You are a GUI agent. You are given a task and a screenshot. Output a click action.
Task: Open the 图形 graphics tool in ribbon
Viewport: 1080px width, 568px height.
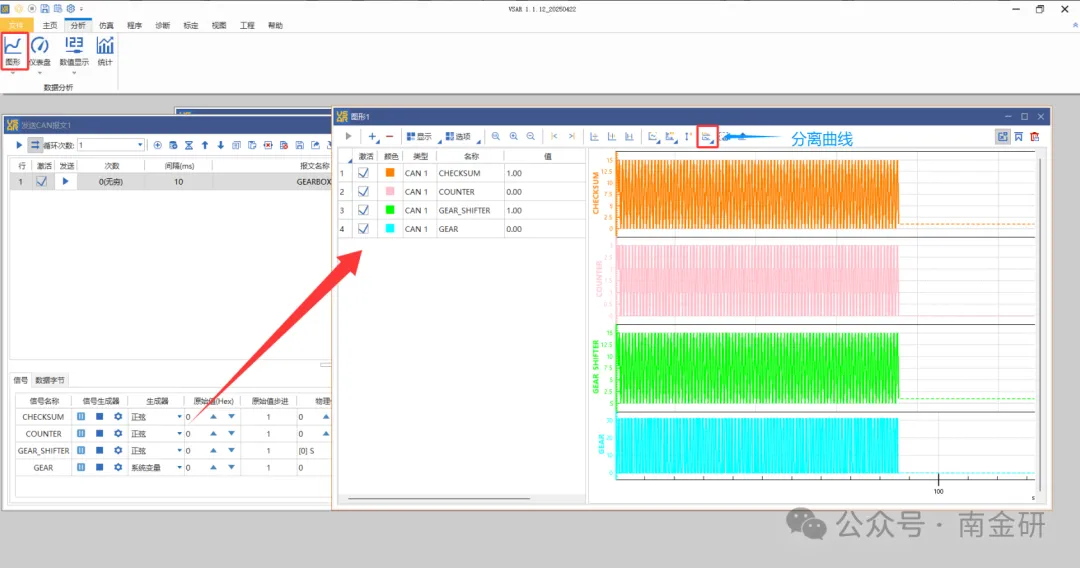[13, 51]
